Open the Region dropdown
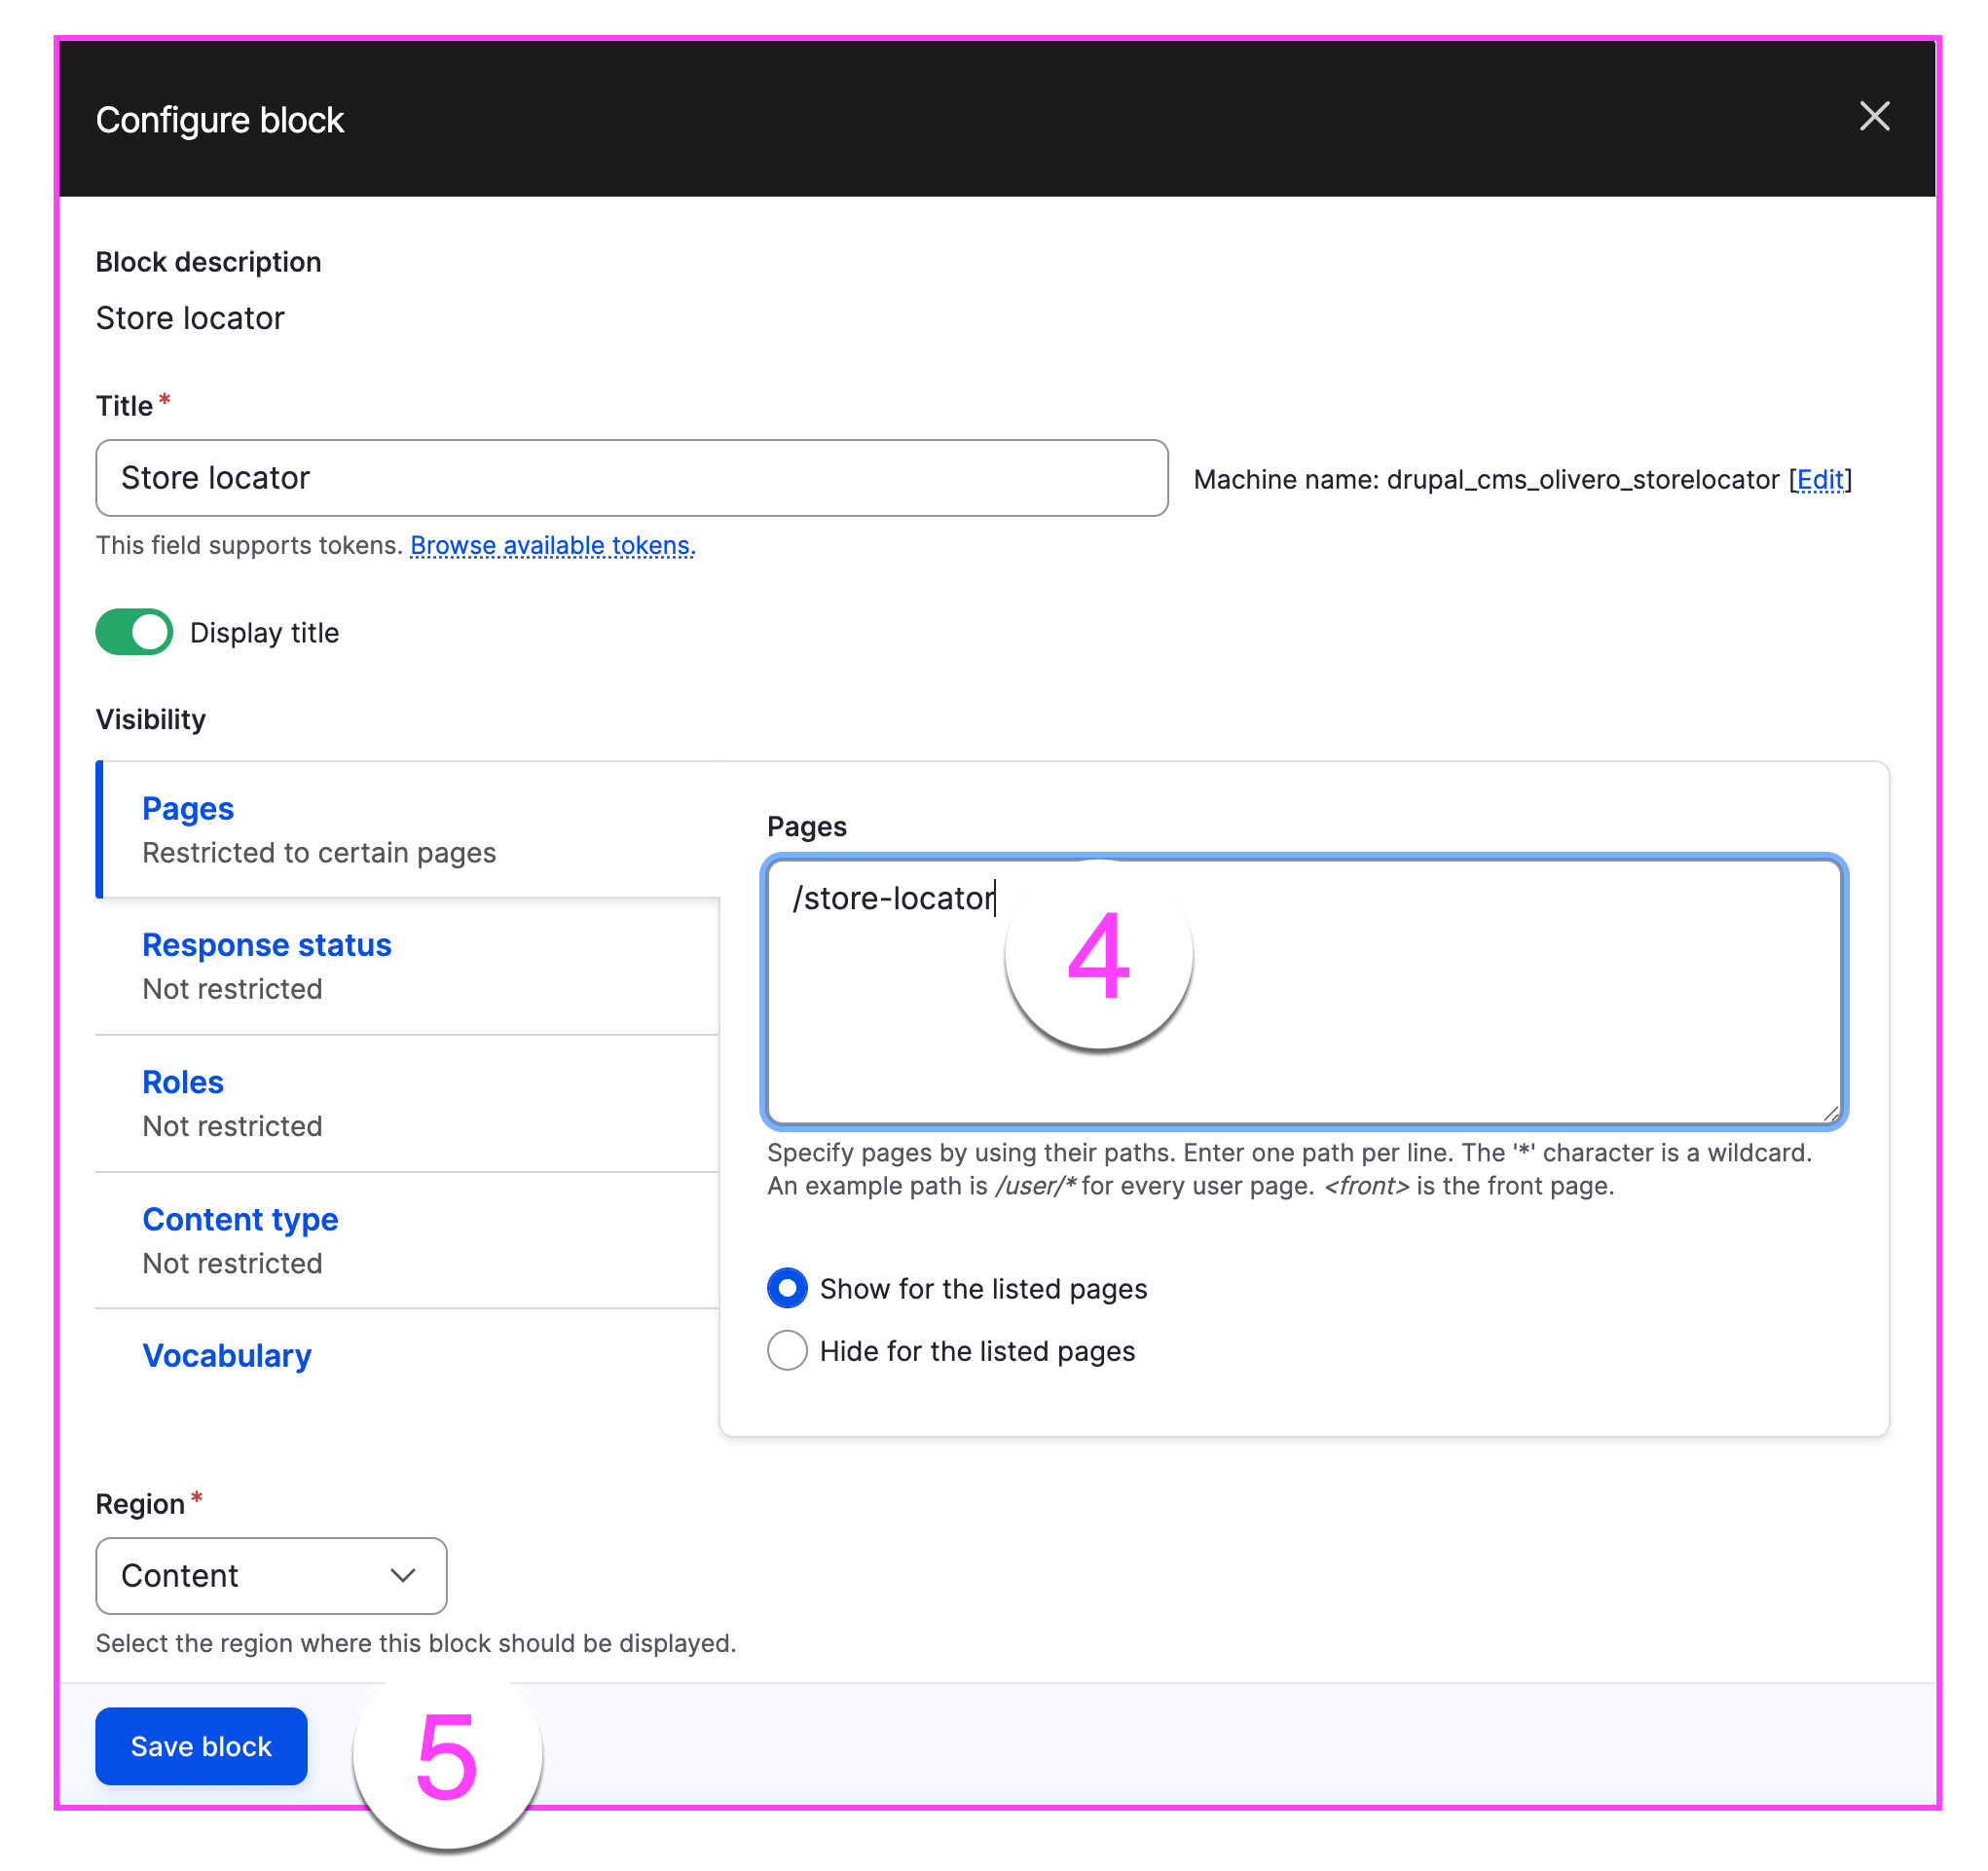Viewport: 1988px width, 1871px height. (x=270, y=1576)
